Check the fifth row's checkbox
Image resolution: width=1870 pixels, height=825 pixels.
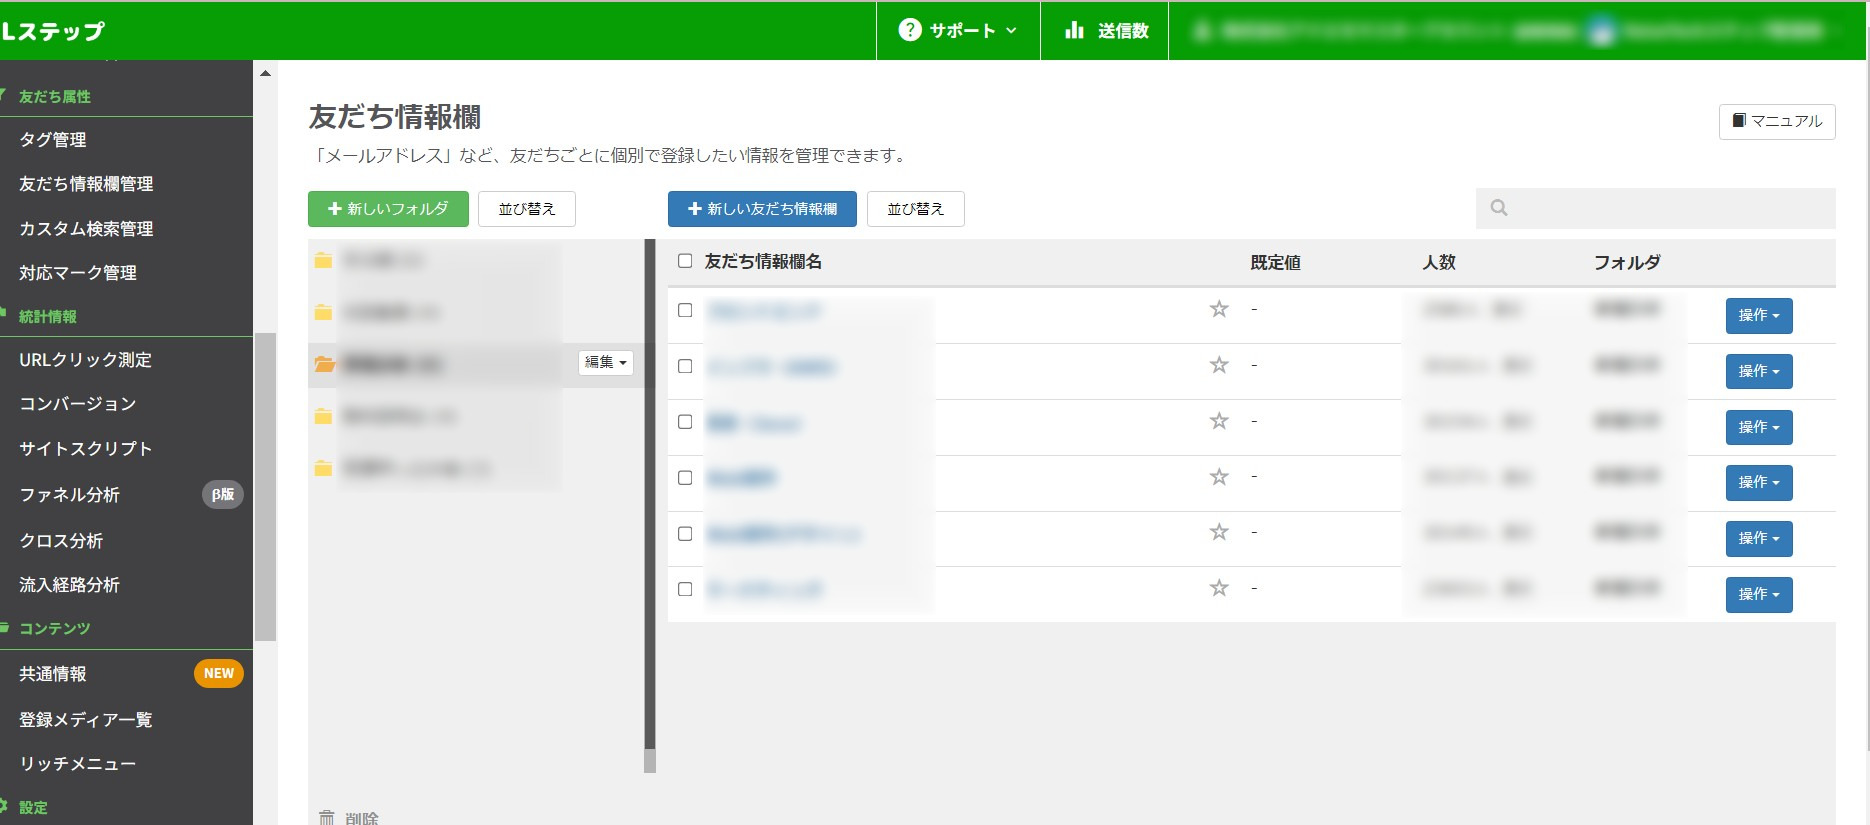click(x=685, y=534)
